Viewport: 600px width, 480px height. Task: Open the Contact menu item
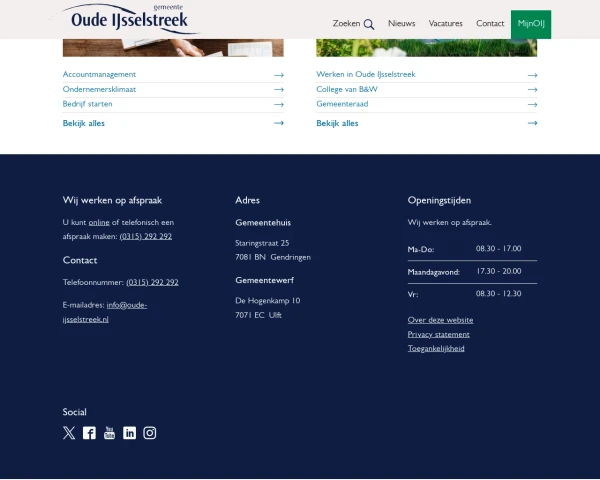490,24
